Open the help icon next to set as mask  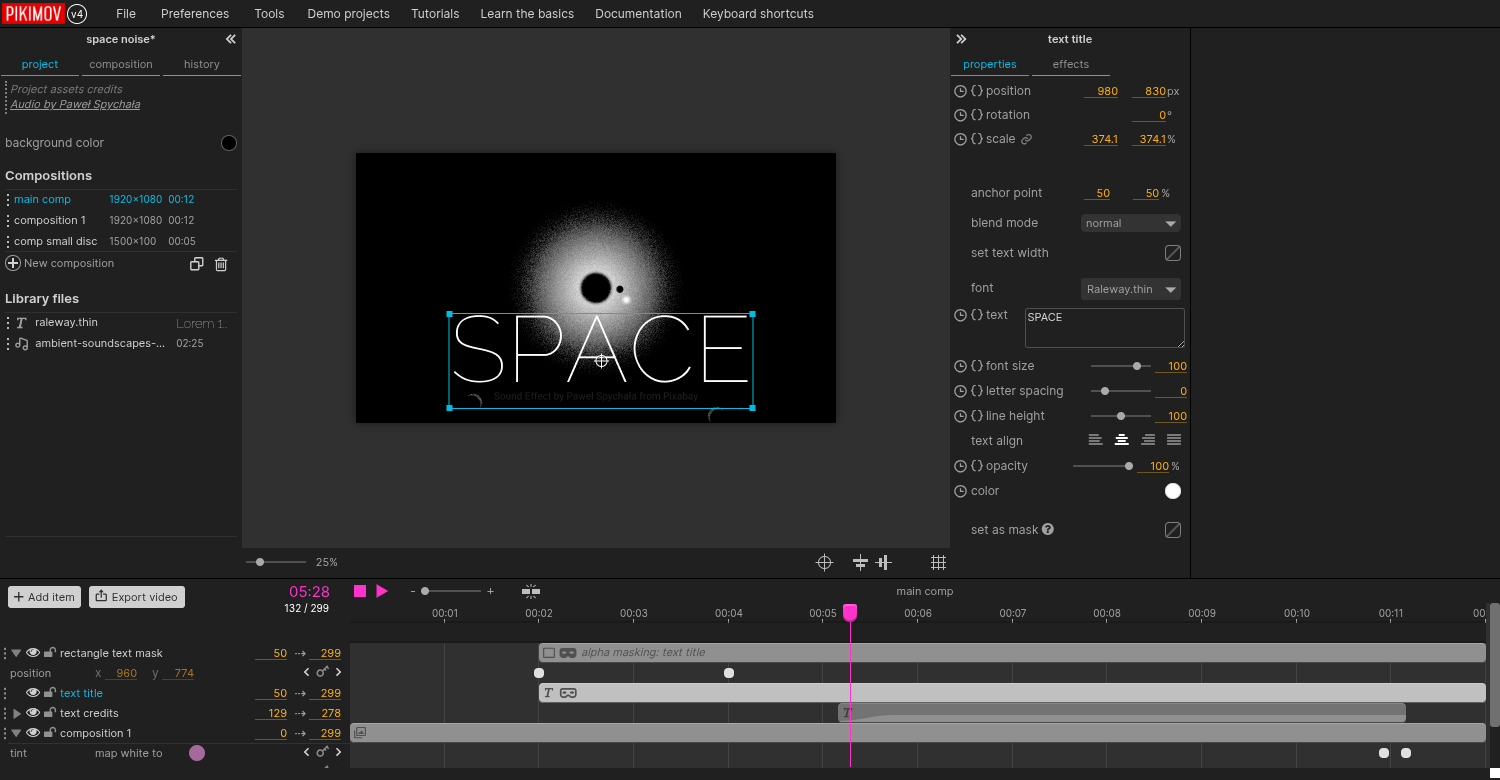click(1048, 529)
